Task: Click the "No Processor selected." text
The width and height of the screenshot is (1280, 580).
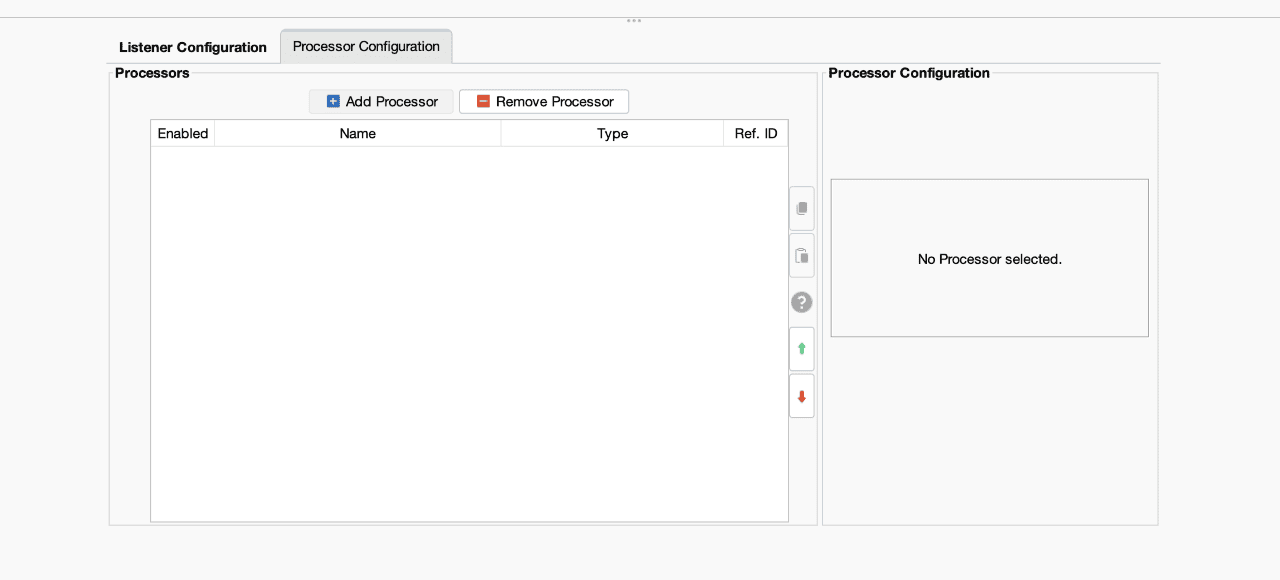Action: 990,259
